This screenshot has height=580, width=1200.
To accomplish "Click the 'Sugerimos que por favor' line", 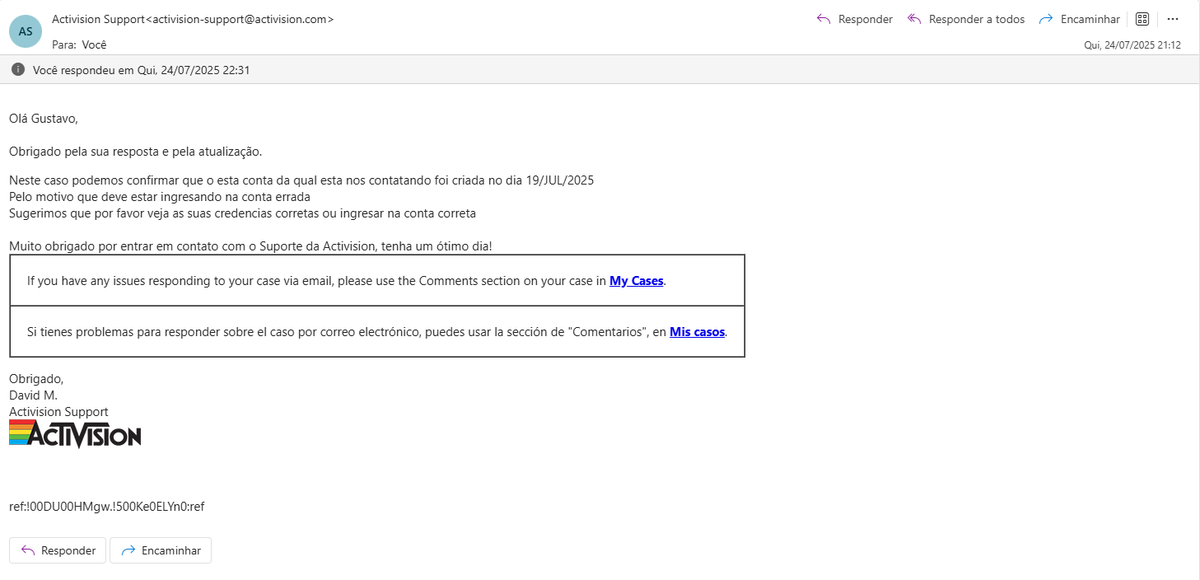I will click(242, 213).
